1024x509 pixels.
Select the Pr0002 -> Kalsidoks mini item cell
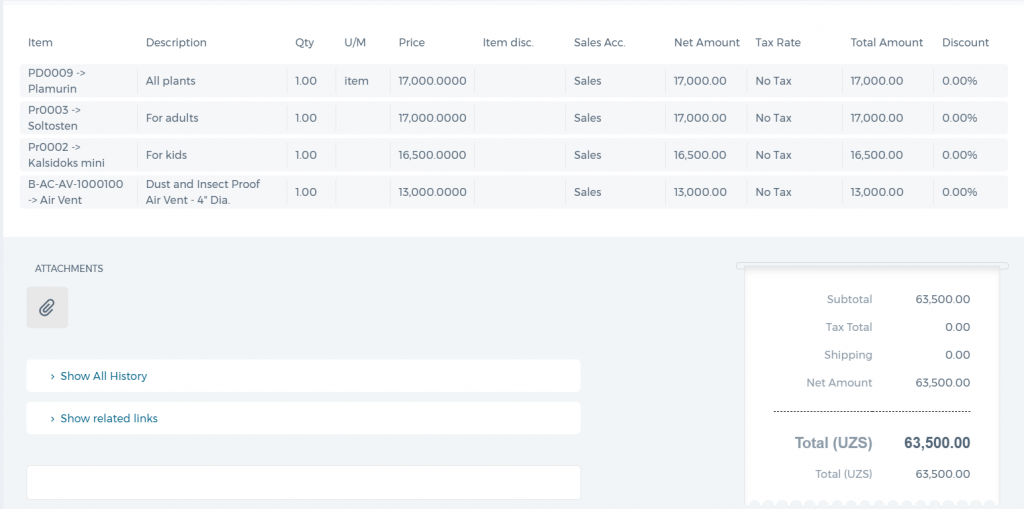(79, 155)
